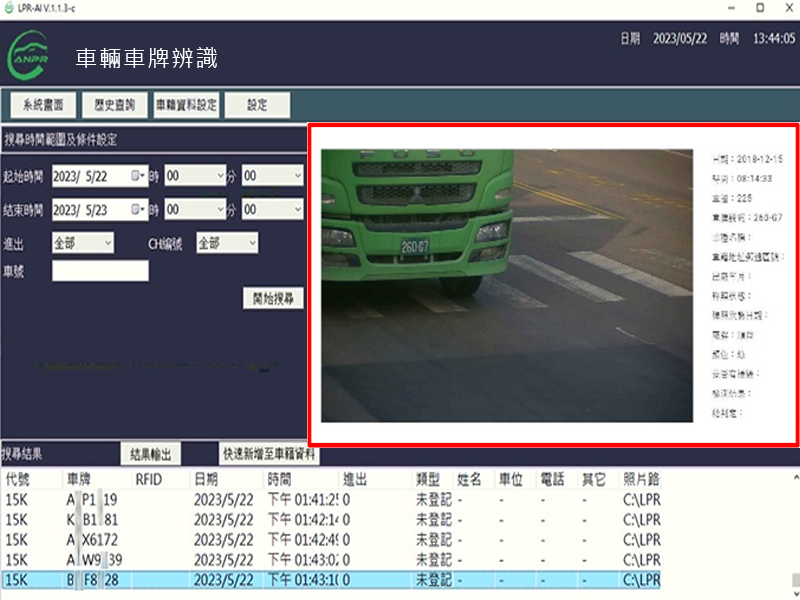
Task: Switch to the 歷史查詢 tab
Action: [x=114, y=104]
